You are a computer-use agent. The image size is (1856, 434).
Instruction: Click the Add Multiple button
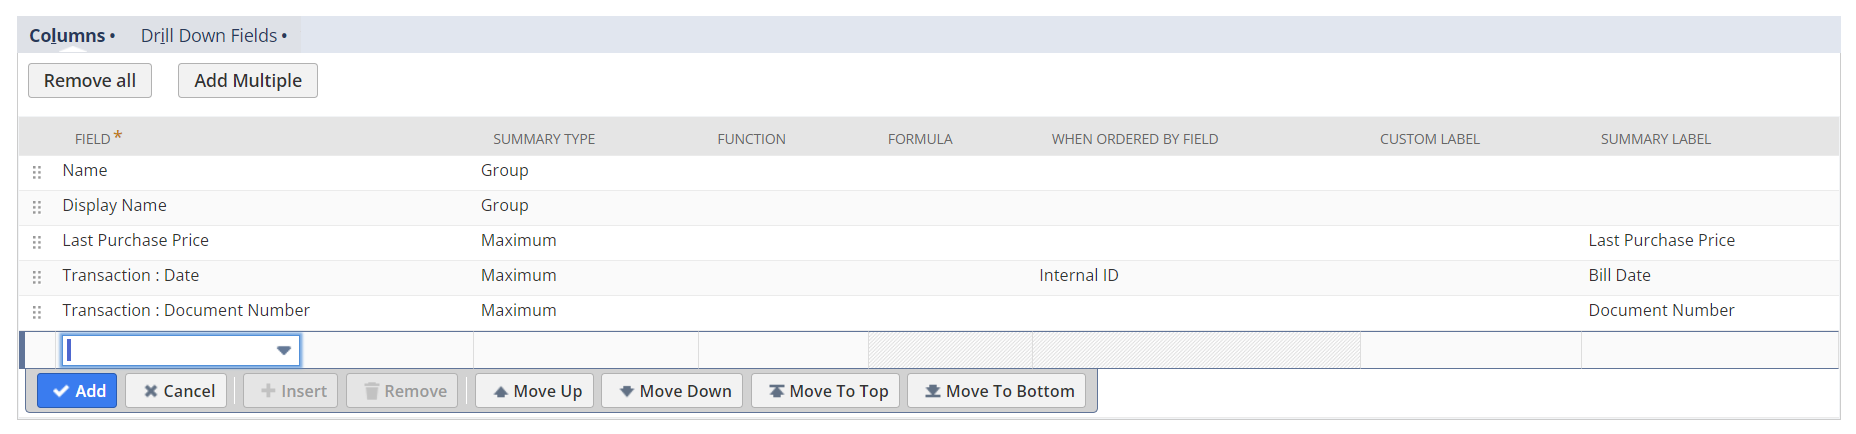[248, 81]
